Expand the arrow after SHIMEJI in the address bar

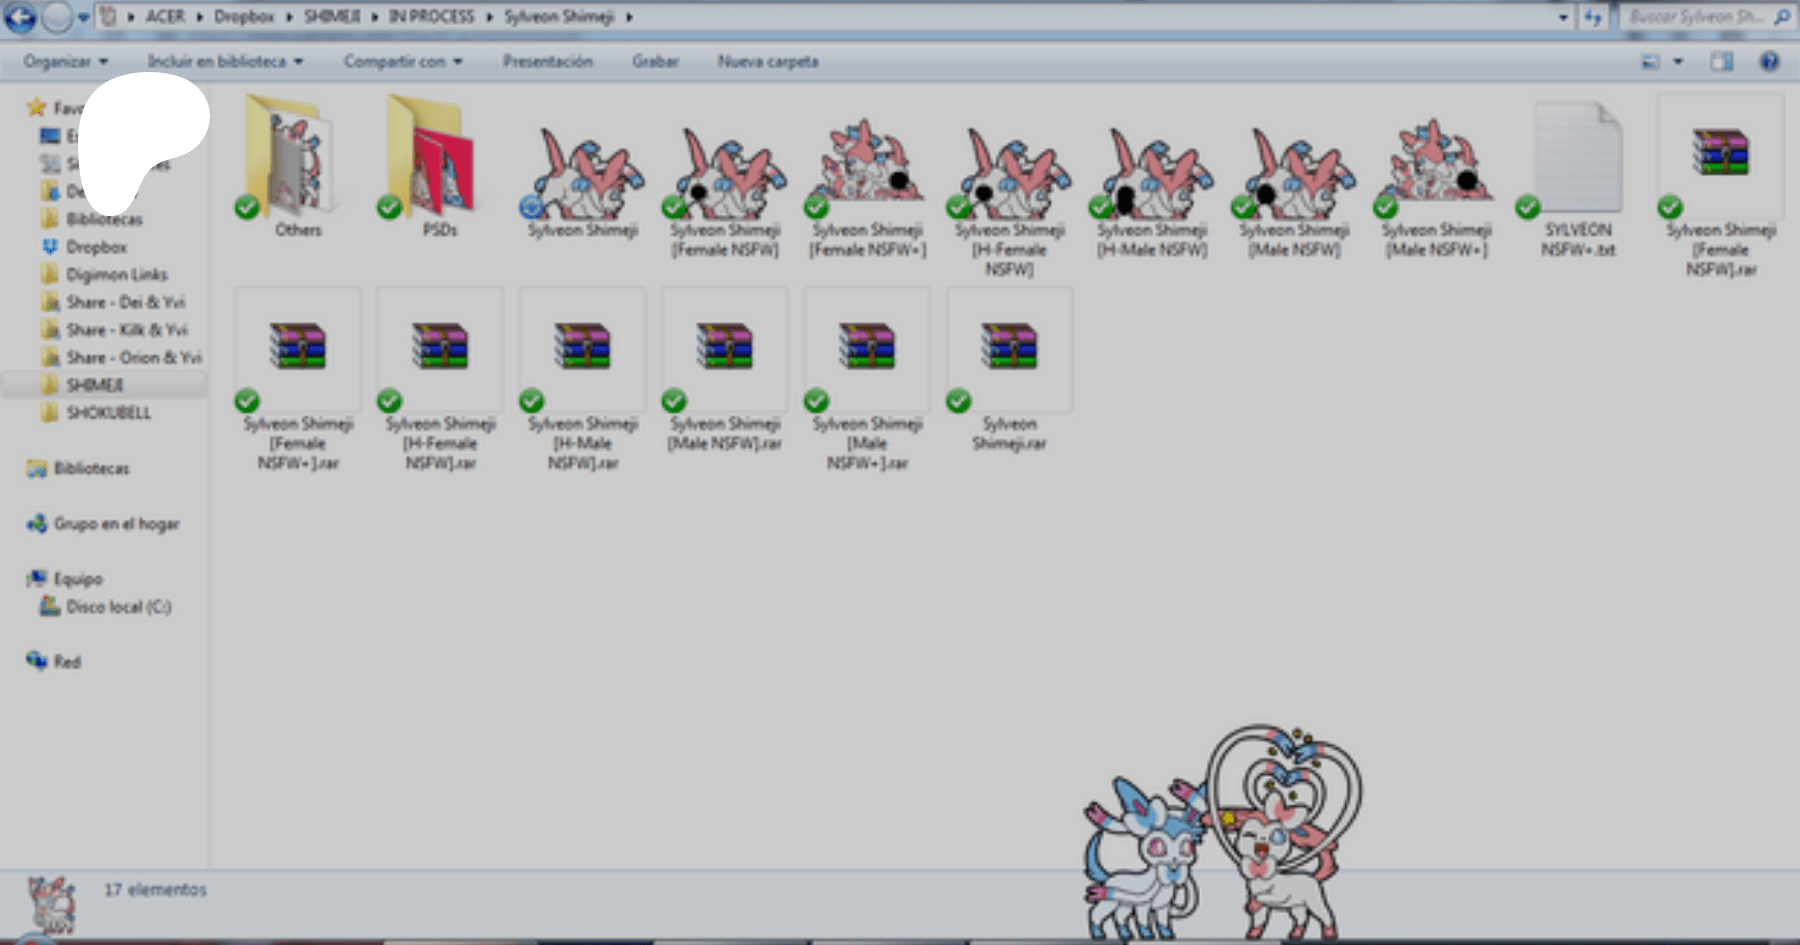click(375, 17)
